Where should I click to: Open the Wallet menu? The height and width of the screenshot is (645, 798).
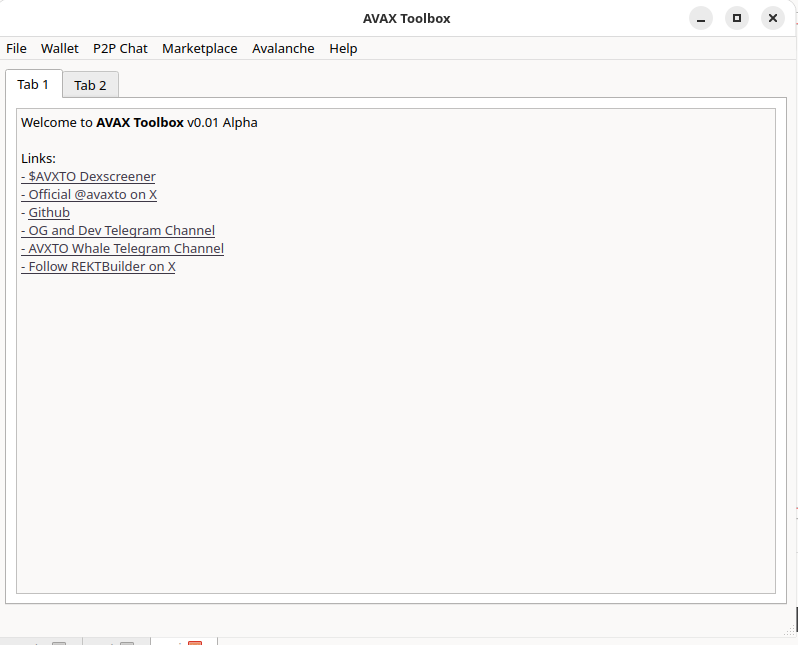(x=60, y=48)
